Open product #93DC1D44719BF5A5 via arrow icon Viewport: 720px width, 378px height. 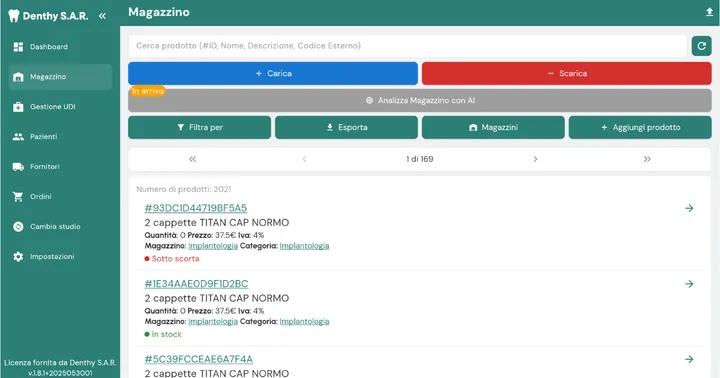click(689, 208)
